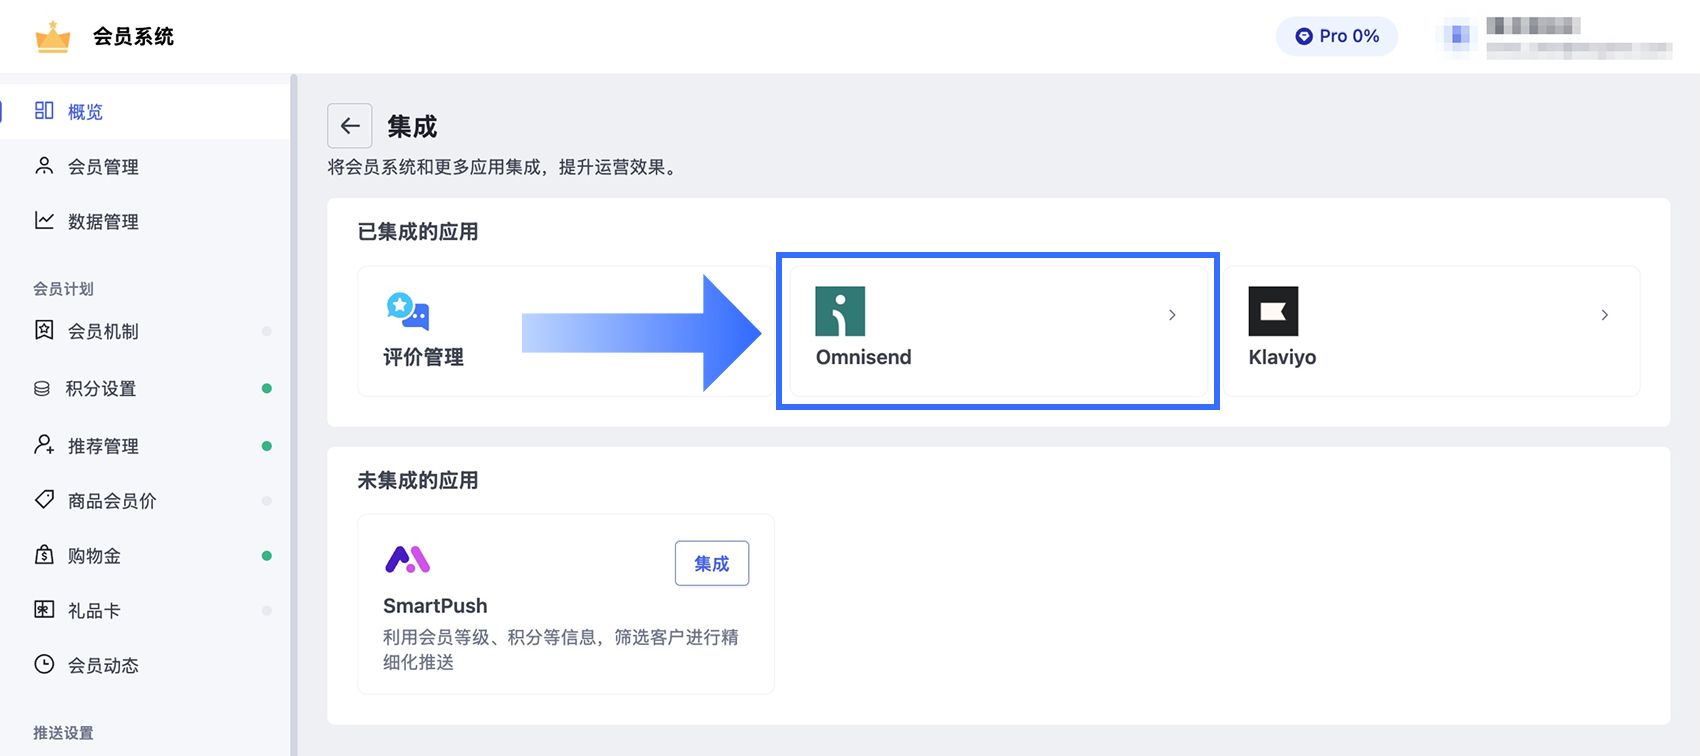Click the 商品会员价 tag icon
The image size is (1700, 756).
point(44,499)
